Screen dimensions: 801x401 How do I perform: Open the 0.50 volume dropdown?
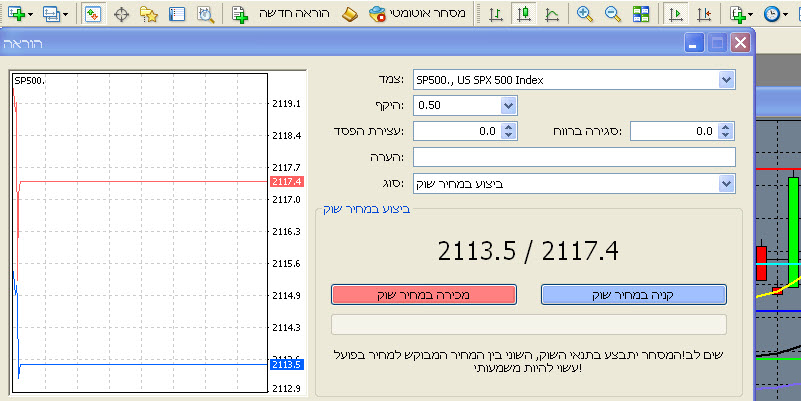click(x=507, y=105)
